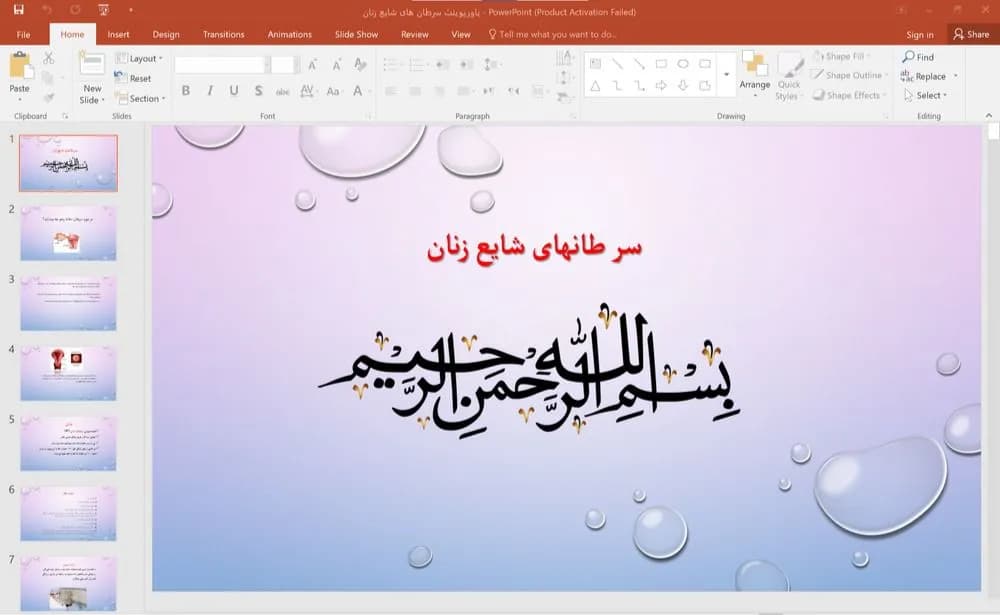Click the Text Direction icon
This screenshot has height=615, width=1000.
point(564,59)
